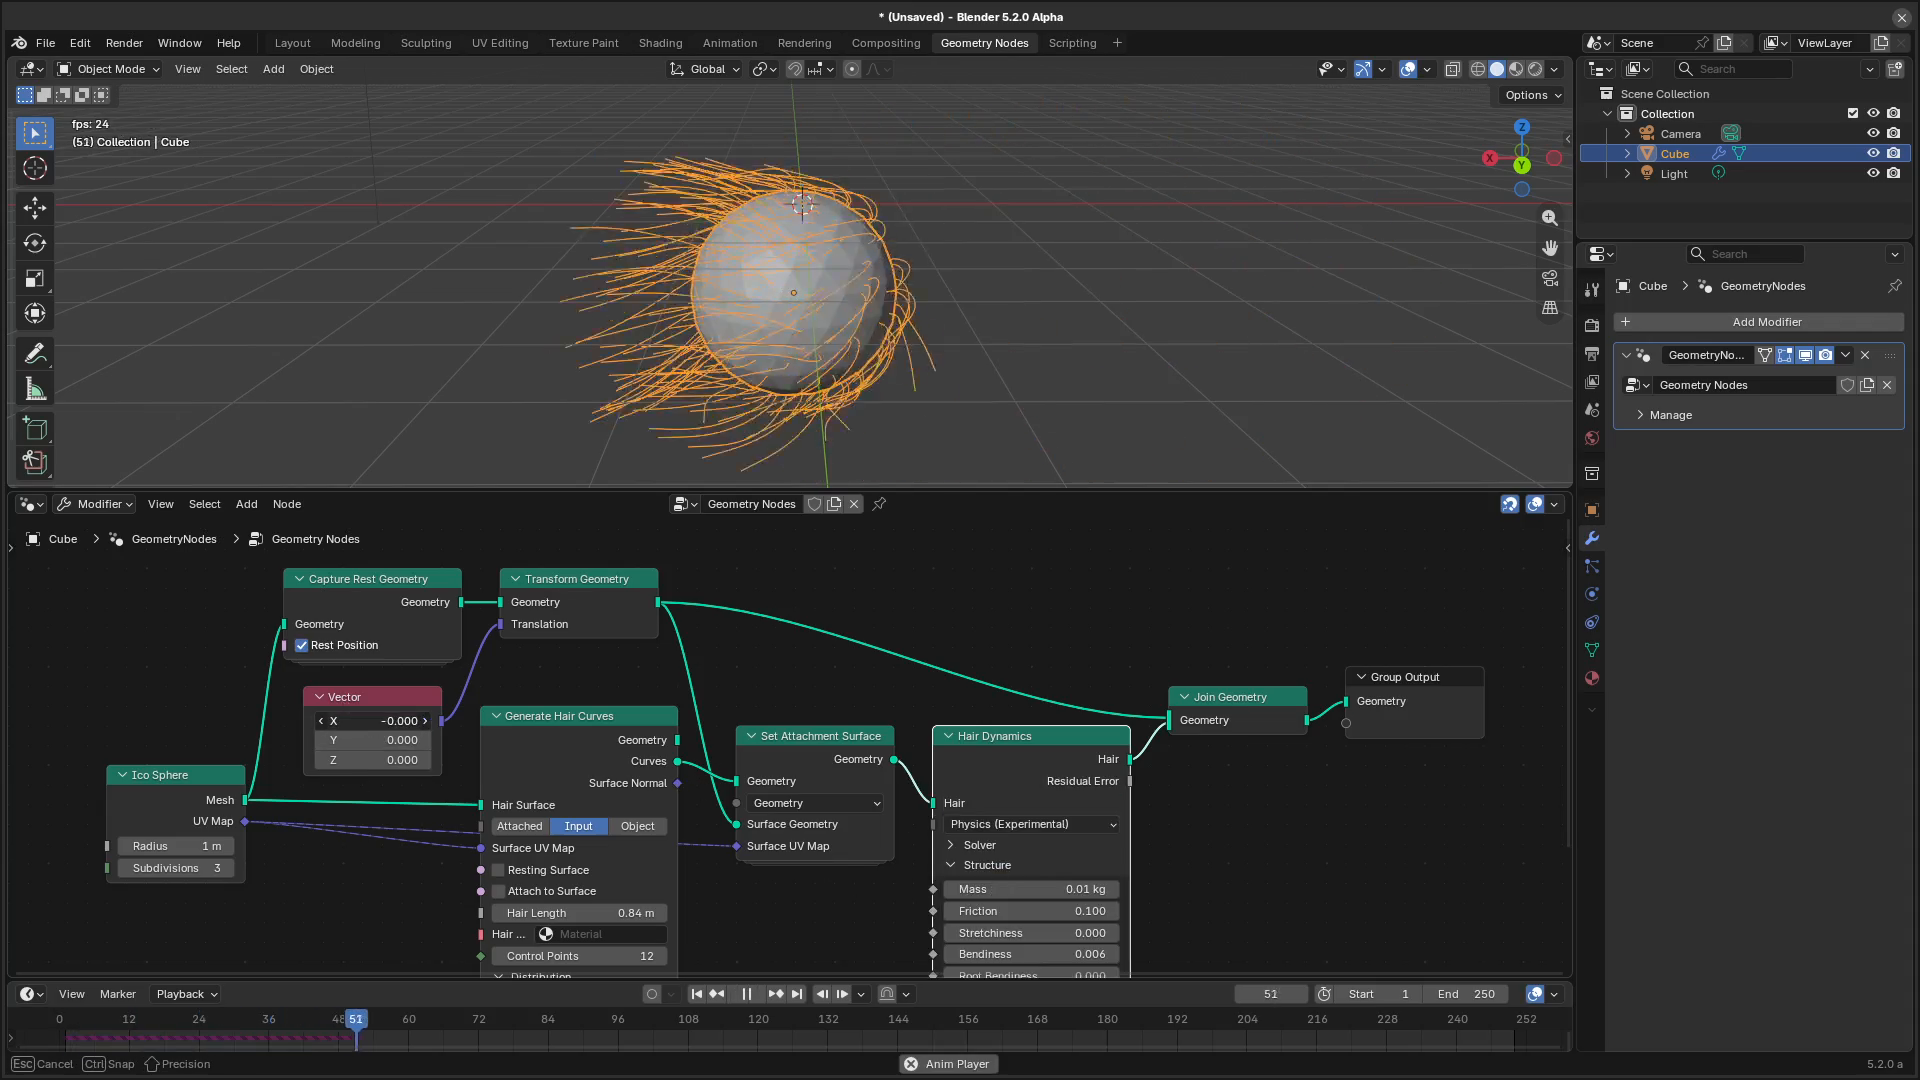The width and height of the screenshot is (1920, 1080).
Task: Select the Cursor tool in viewport toolbar
Action: tap(35, 168)
